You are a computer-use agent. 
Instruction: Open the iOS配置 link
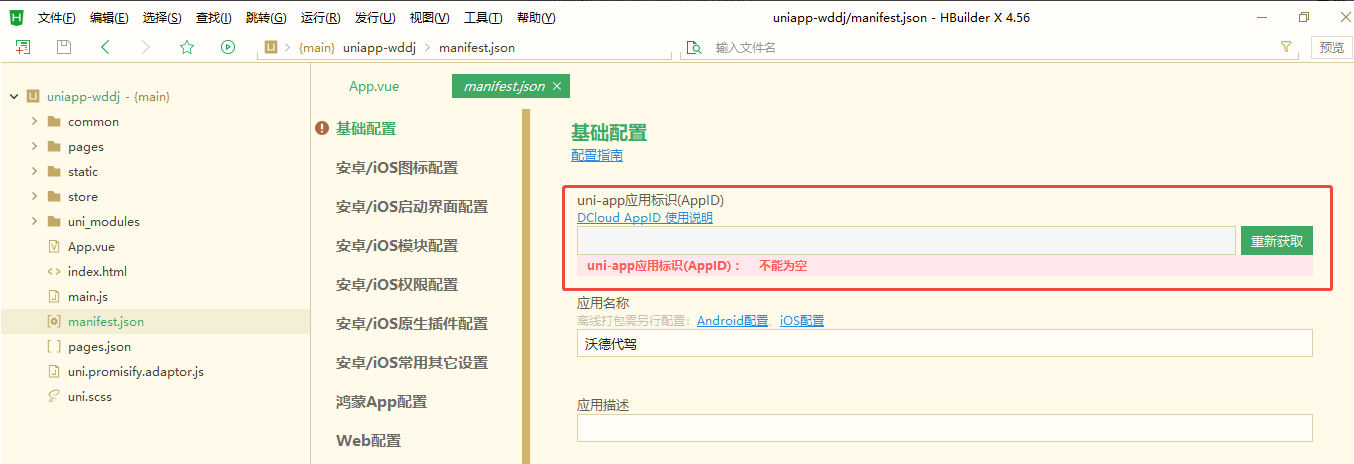(802, 321)
